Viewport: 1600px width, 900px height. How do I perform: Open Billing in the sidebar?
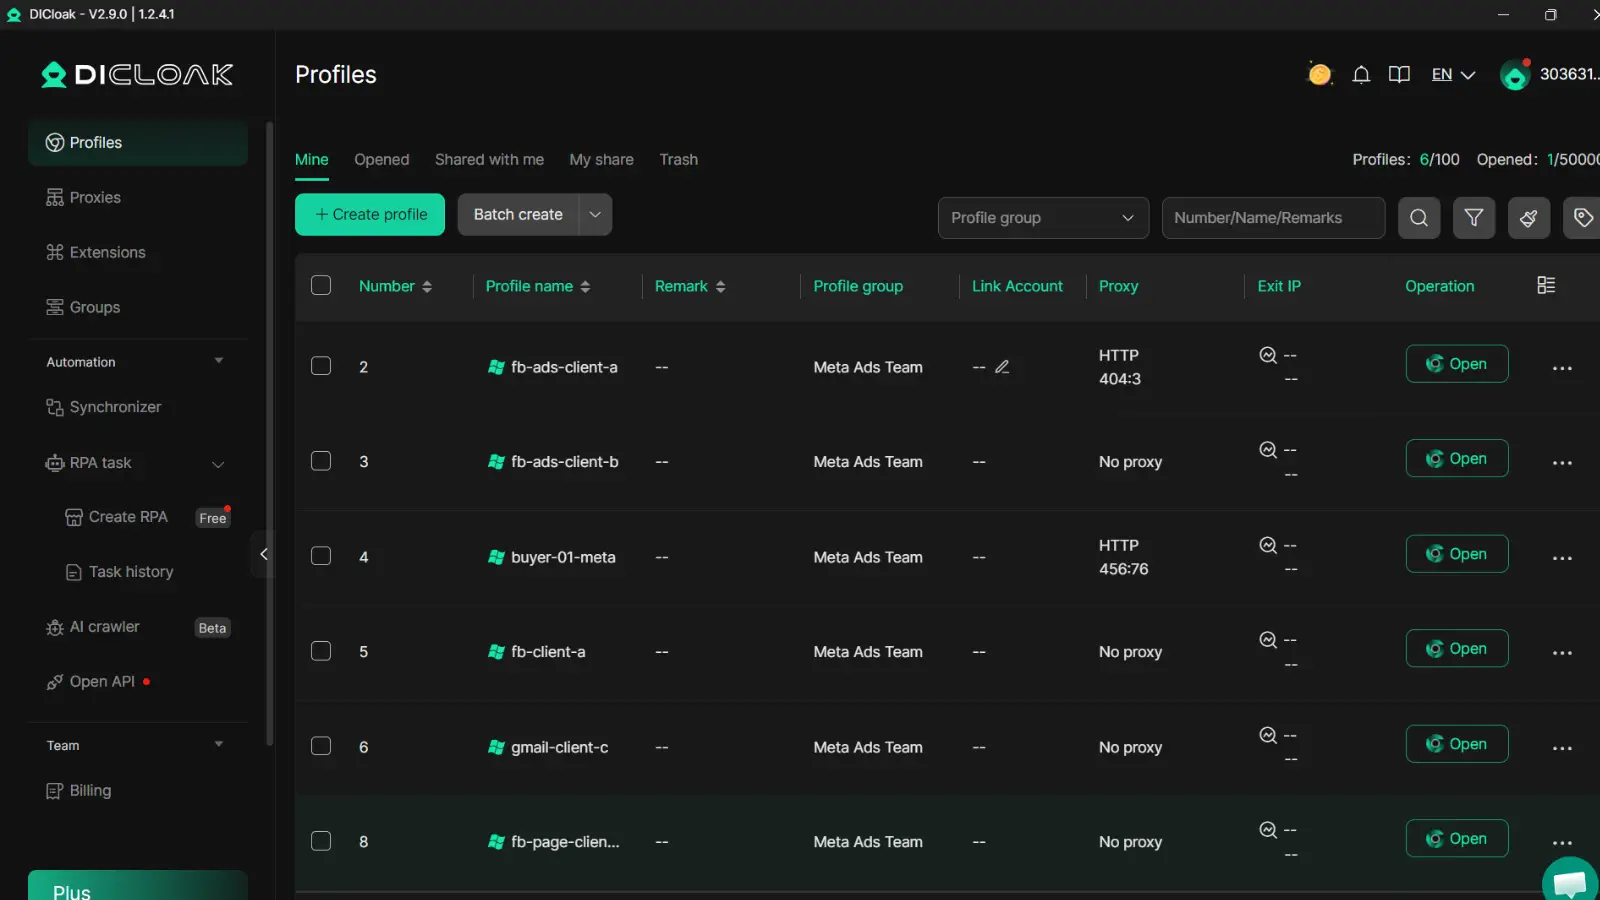point(138,791)
